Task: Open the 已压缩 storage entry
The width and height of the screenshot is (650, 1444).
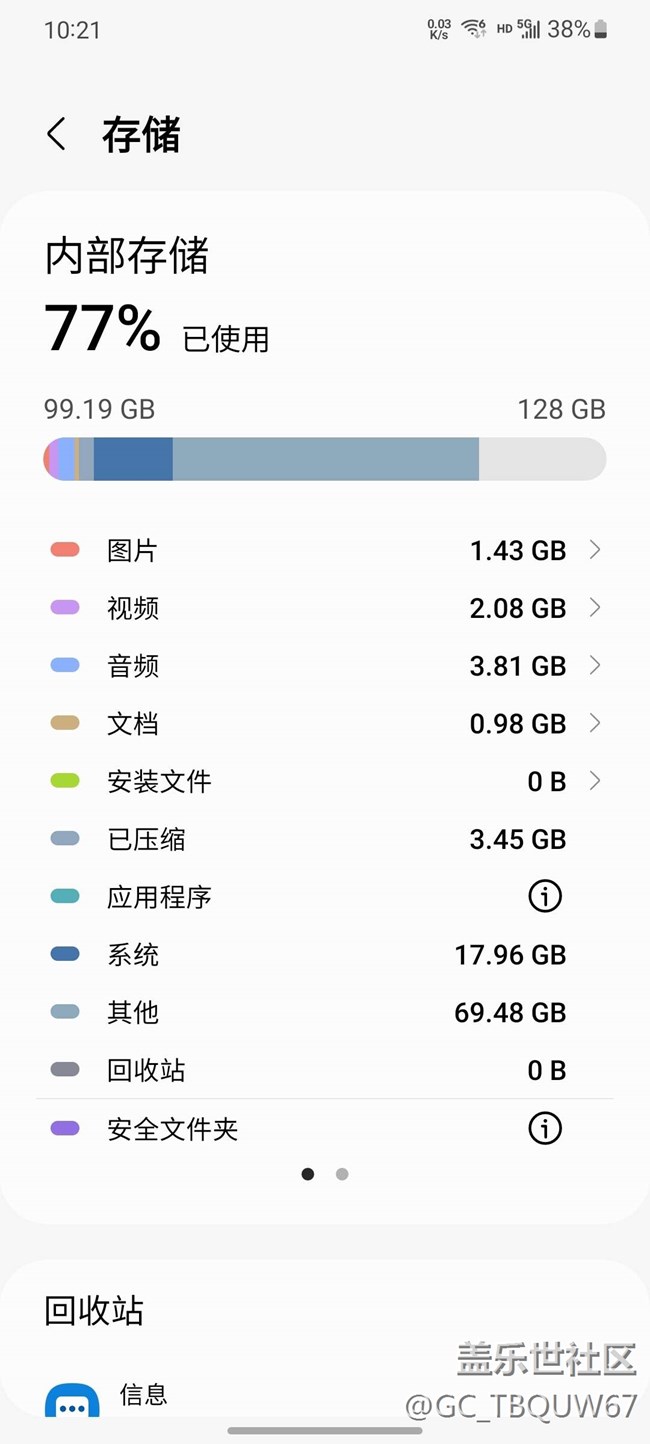Action: pyautogui.click(x=325, y=839)
